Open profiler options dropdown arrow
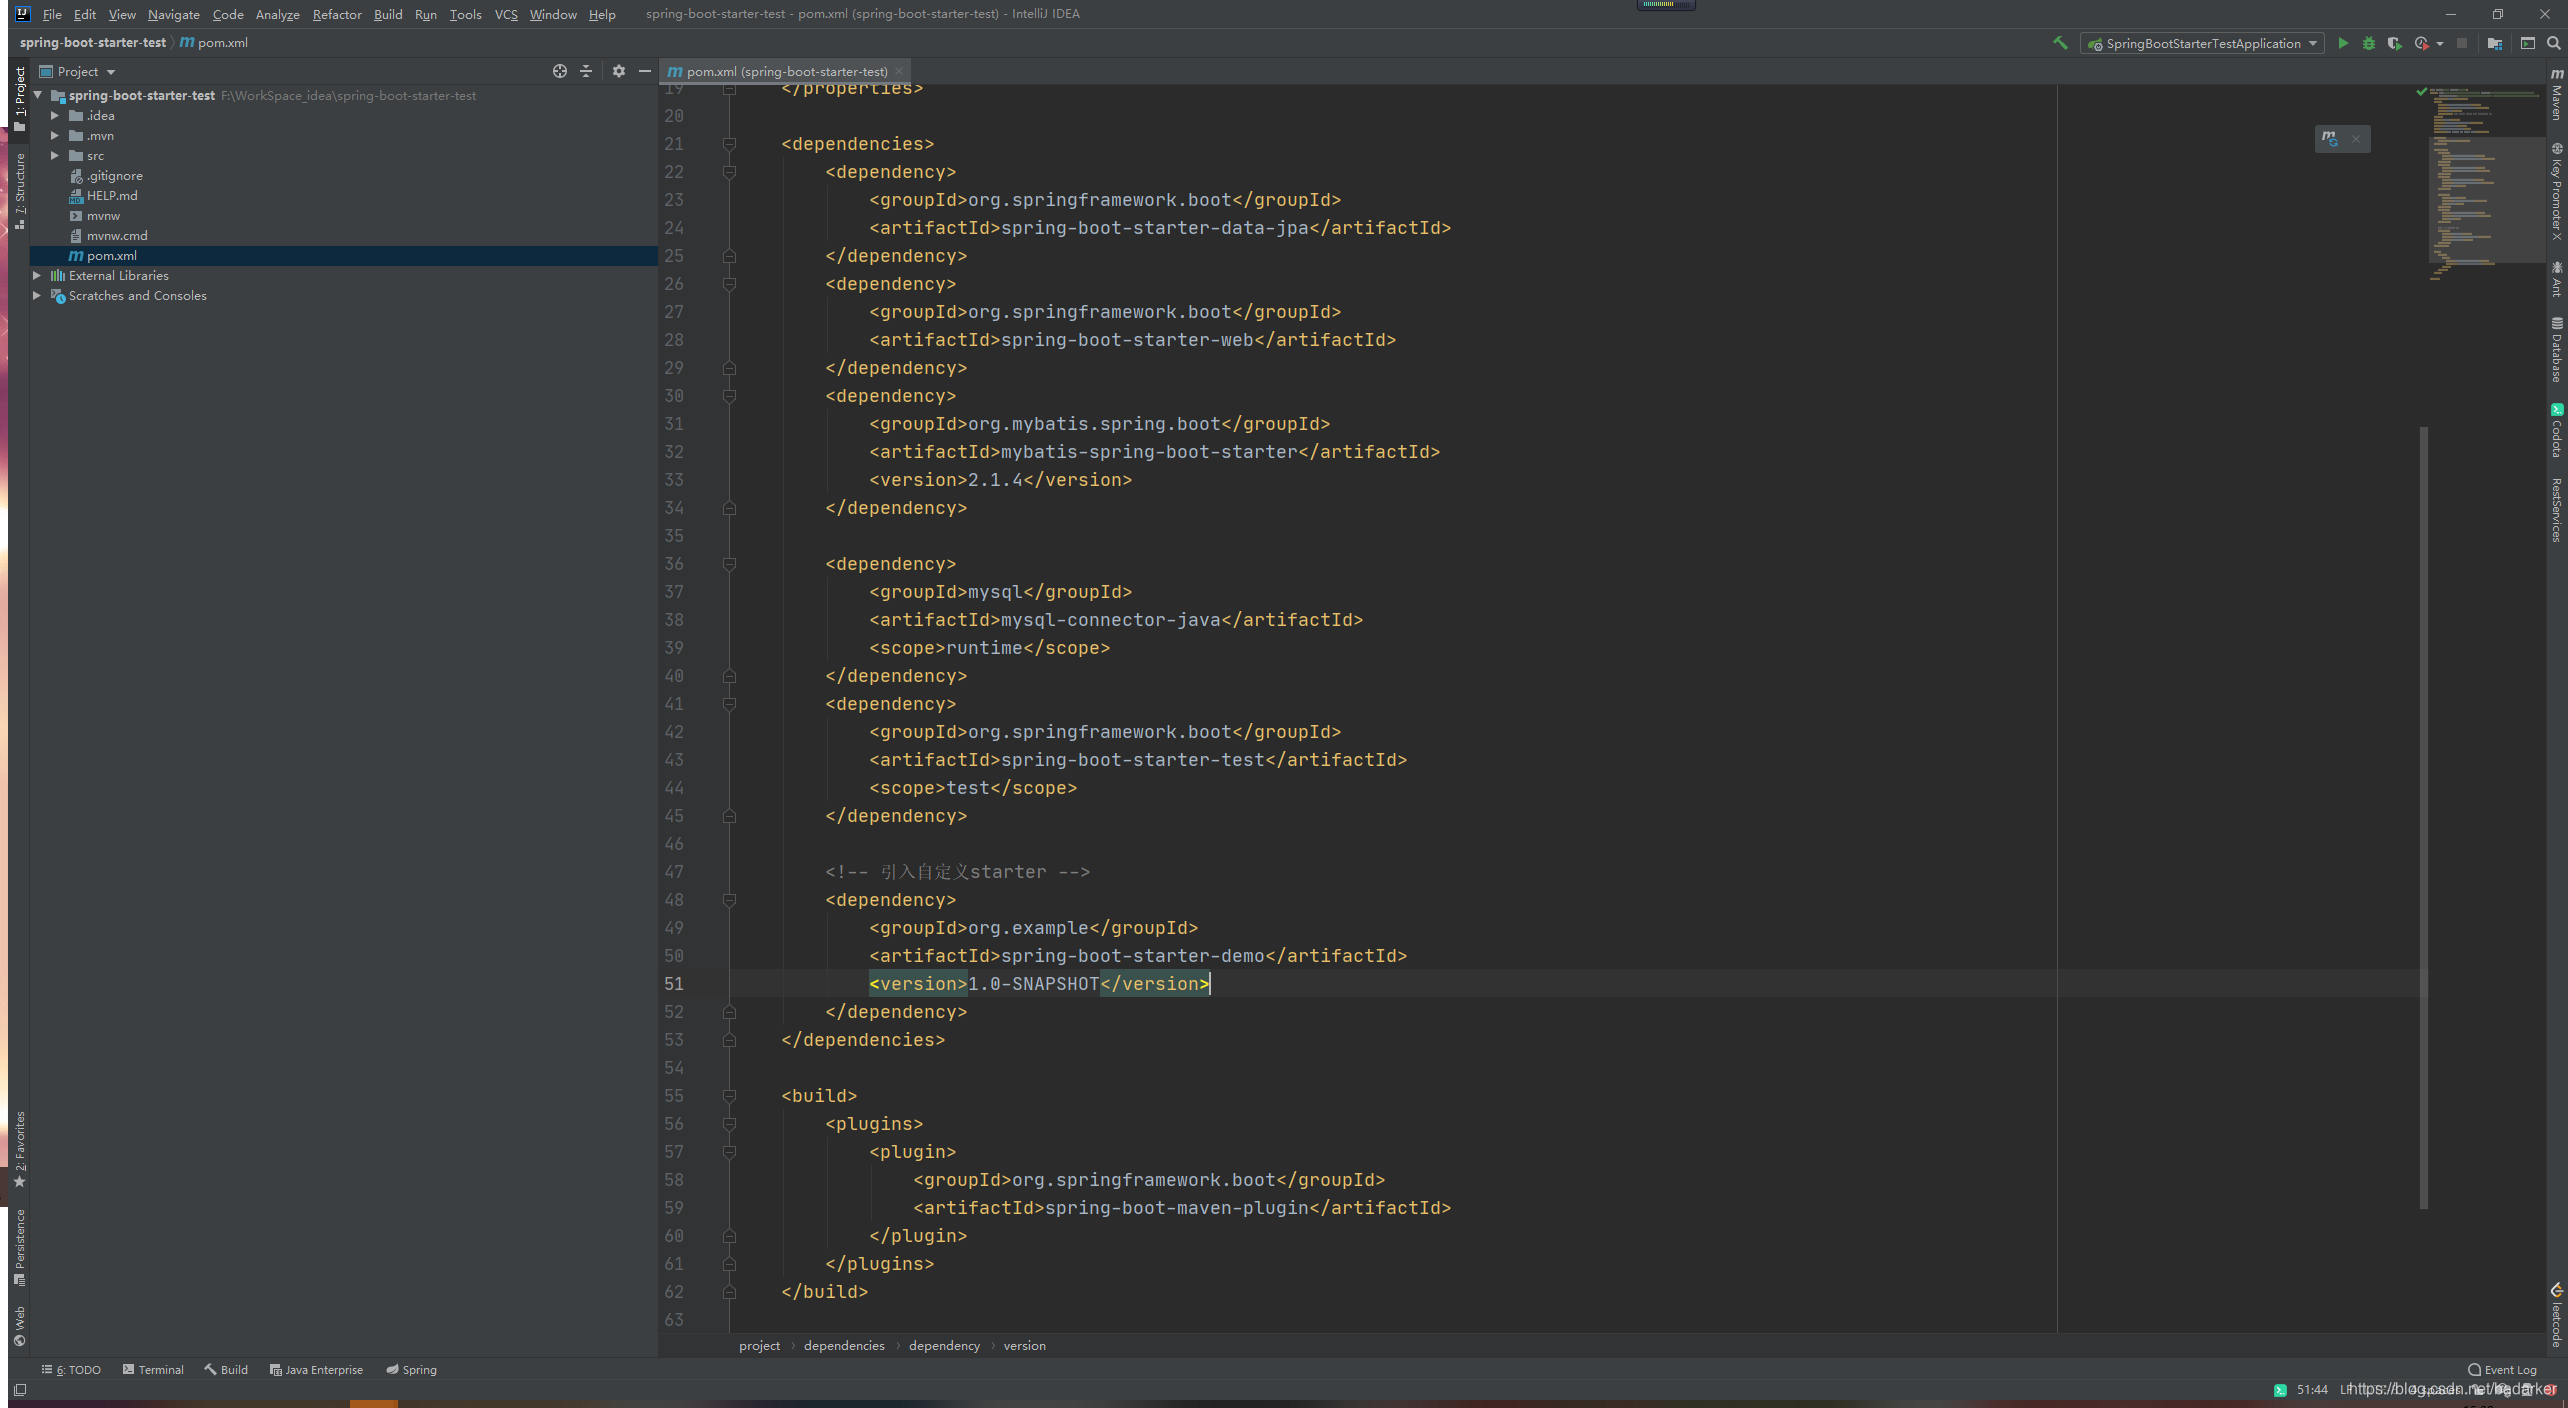Viewport: 2568px width, 1408px height. (x=2440, y=44)
